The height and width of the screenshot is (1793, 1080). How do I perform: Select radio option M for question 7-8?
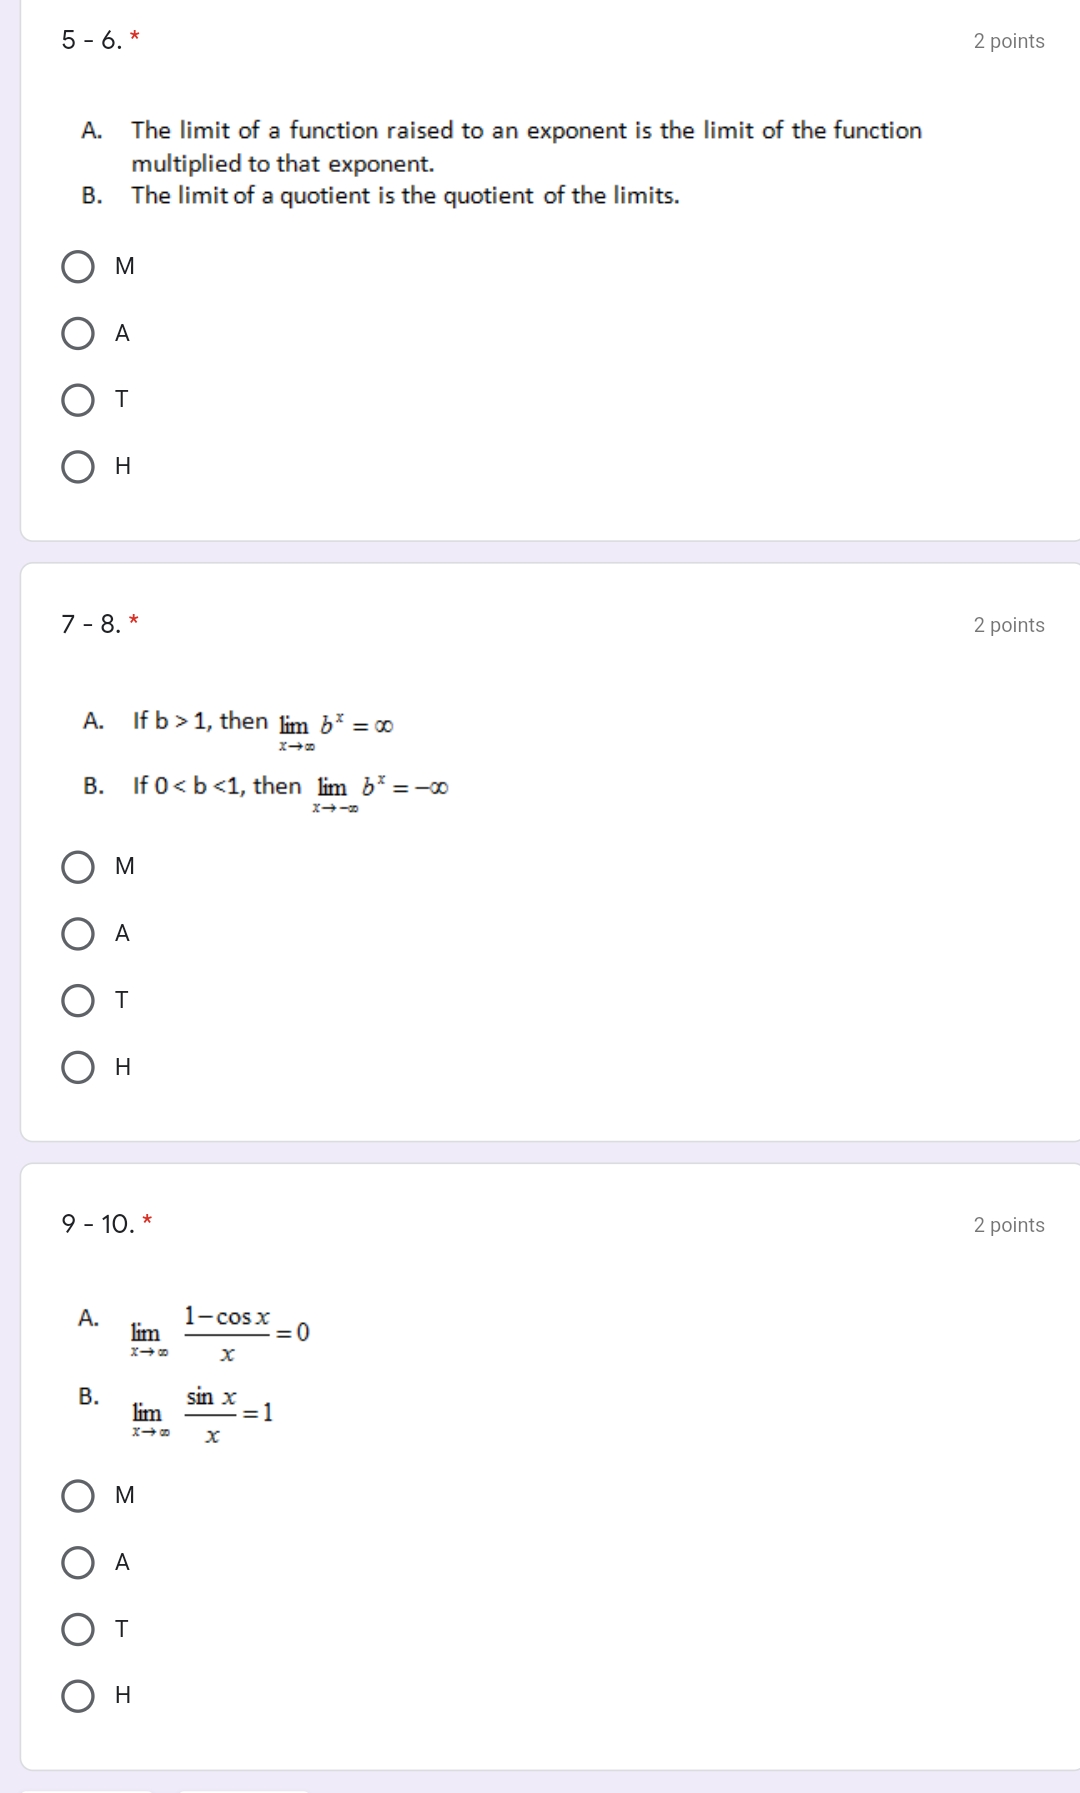[x=79, y=865]
